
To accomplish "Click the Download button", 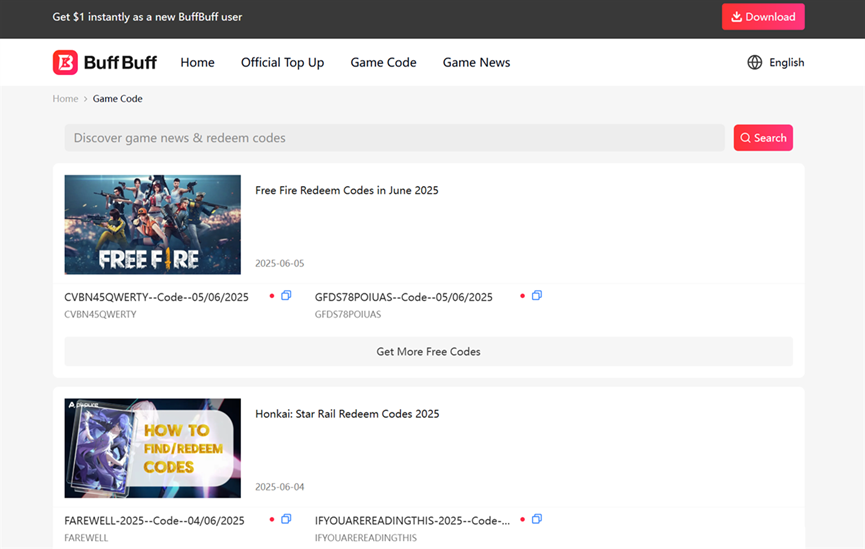I will tap(763, 17).
